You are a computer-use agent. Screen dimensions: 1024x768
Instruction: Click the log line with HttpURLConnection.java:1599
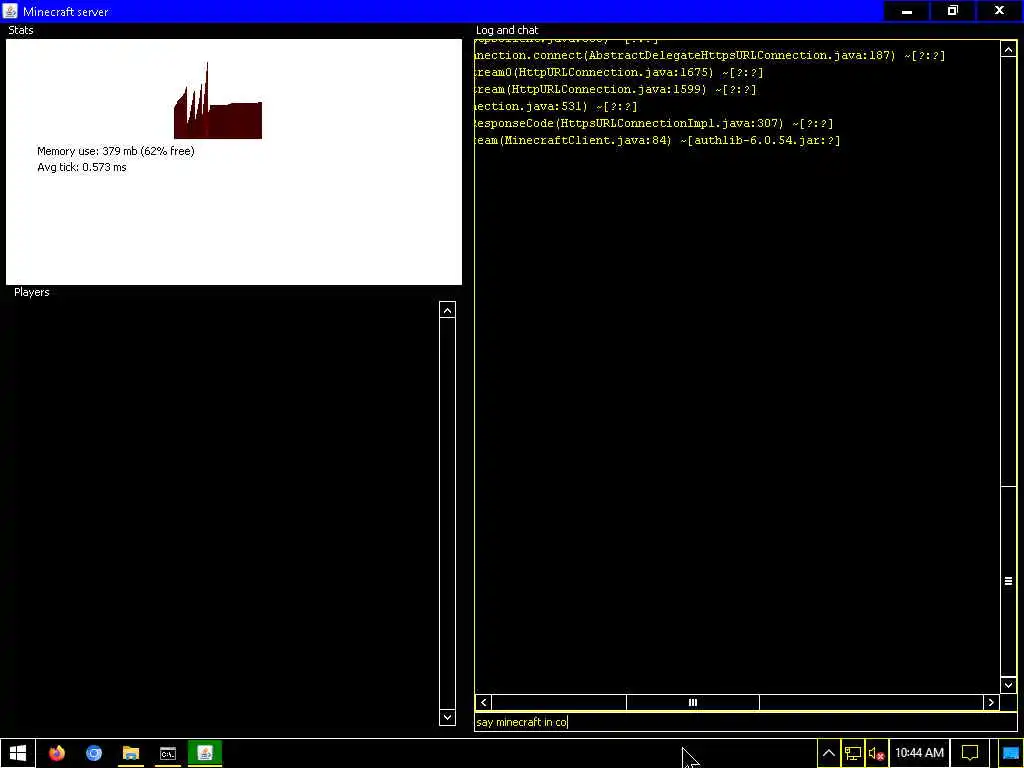(x=615, y=89)
